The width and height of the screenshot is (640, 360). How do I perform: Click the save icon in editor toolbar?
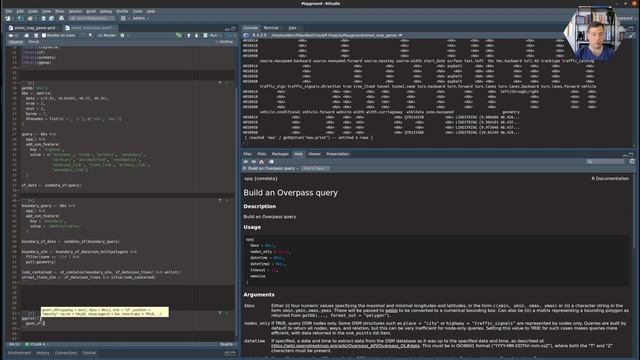click(x=36, y=36)
